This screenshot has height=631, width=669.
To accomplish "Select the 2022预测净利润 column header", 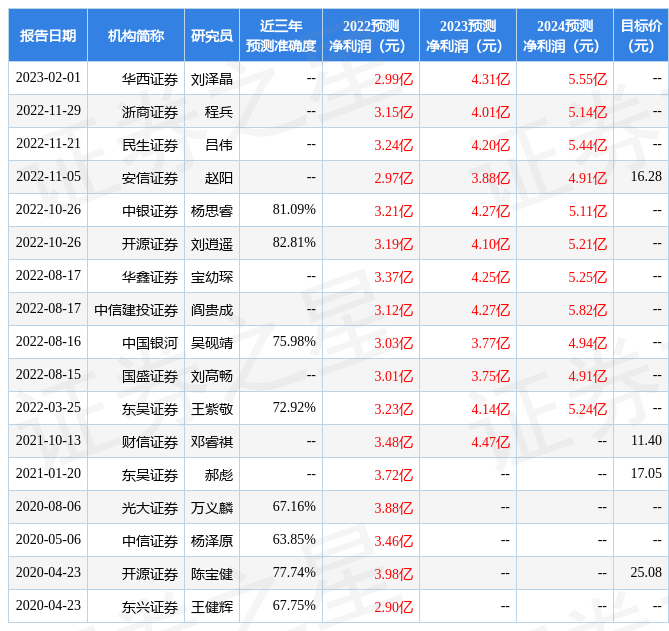I will tap(371, 36).
